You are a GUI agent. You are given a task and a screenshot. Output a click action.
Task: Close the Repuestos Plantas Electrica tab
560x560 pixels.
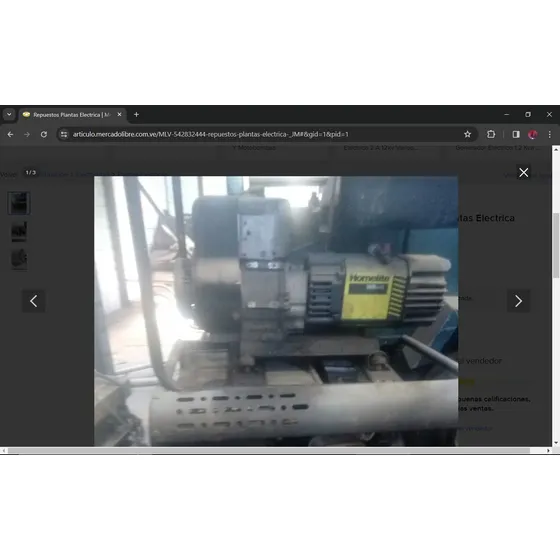pyautogui.click(x=119, y=114)
